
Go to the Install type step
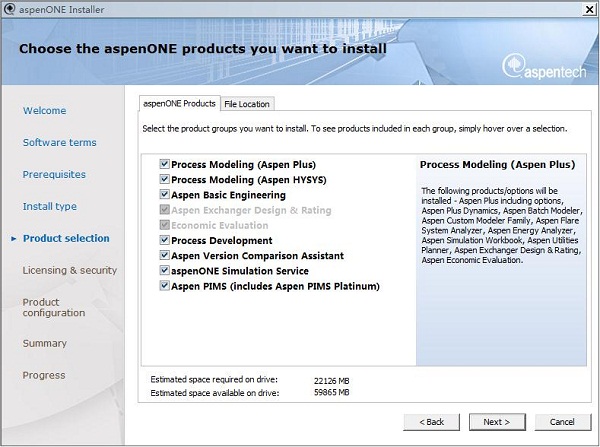pyautogui.click(x=49, y=207)
